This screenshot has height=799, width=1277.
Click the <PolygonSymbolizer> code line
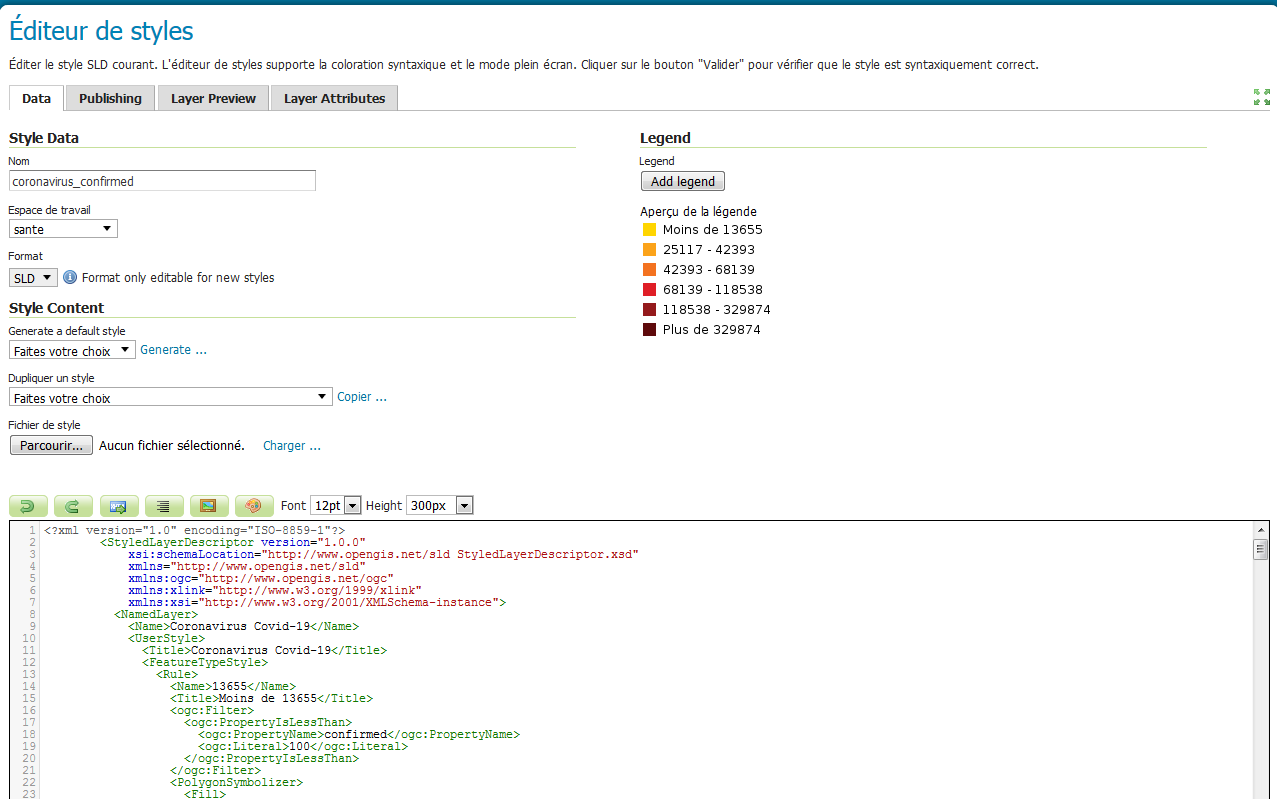236,782
